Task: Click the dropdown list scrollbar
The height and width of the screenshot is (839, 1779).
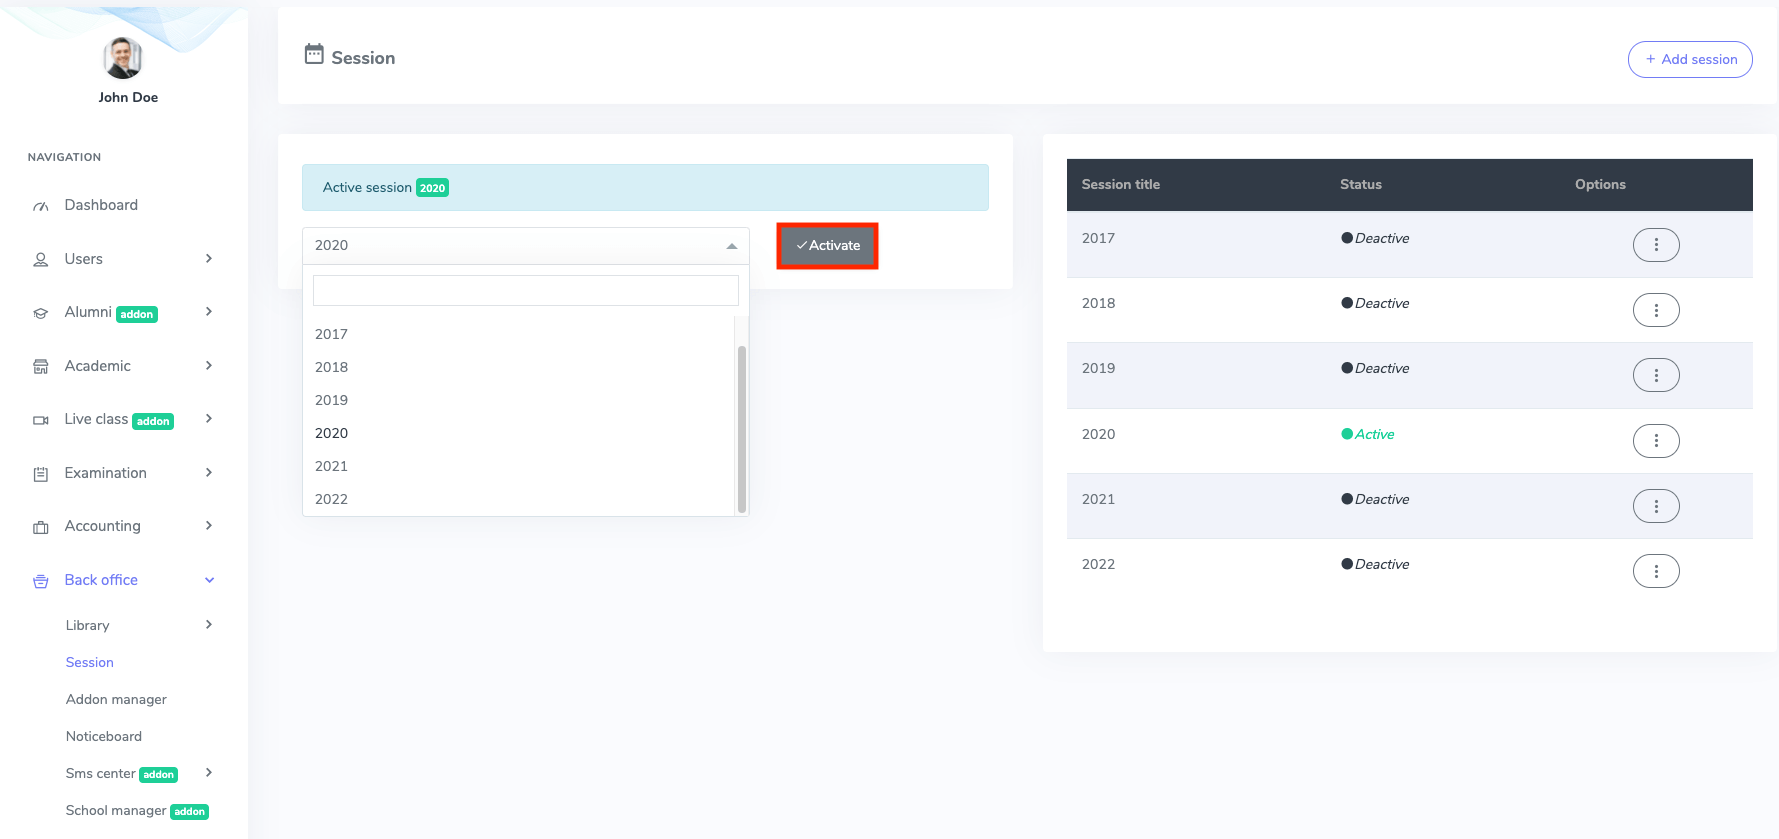Action: (x=741, y=428)
